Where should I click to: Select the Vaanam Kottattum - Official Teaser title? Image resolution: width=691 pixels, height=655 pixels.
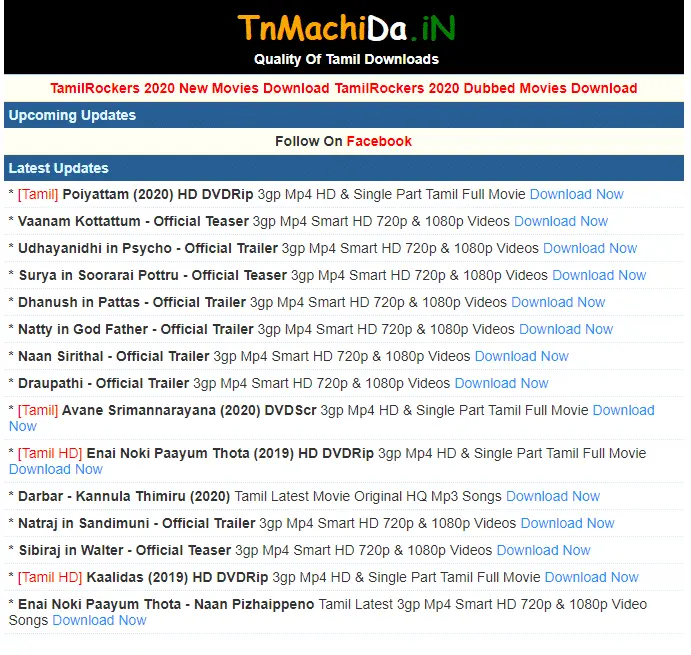click(133, 221)
